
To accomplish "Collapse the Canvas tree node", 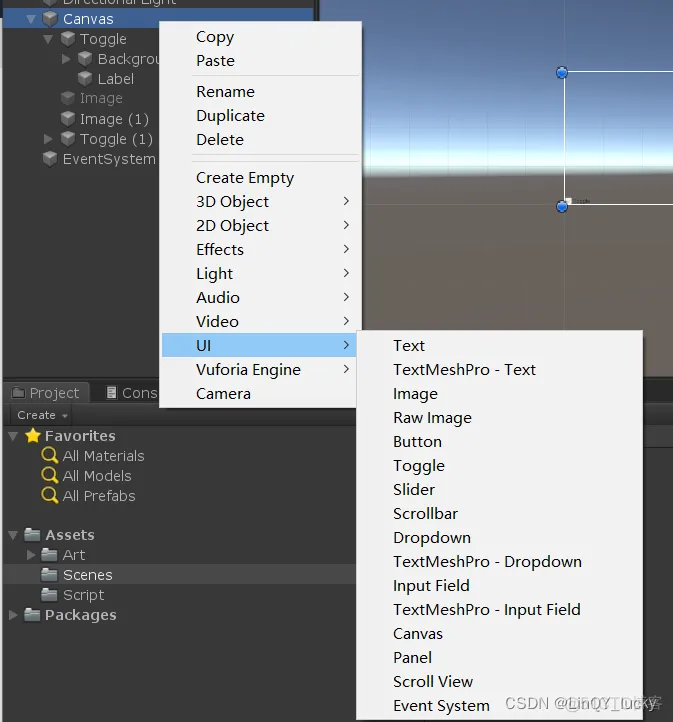I will (31, 19).
